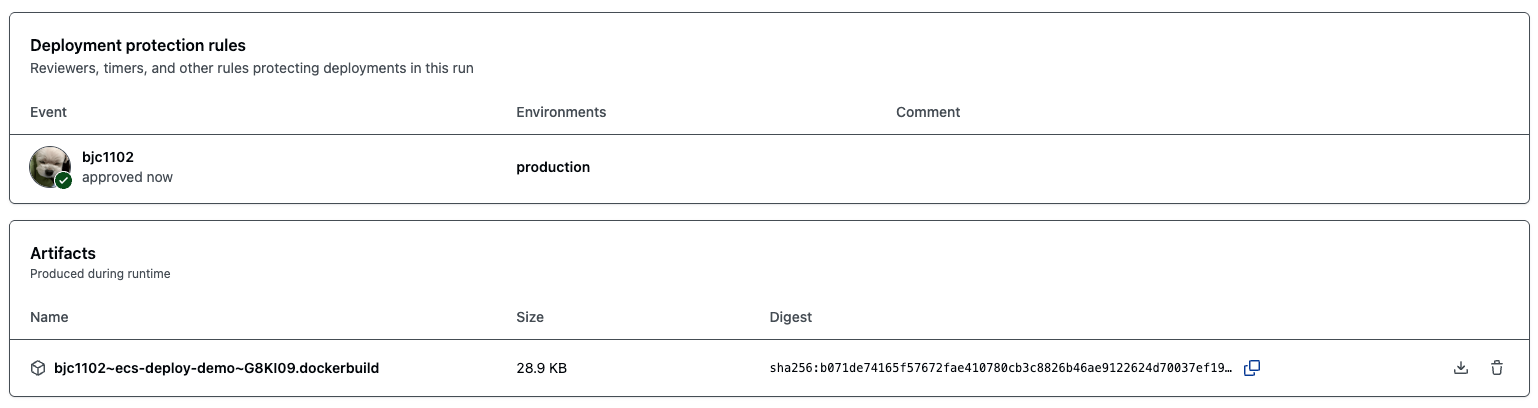Image resolution: width=1538 pixels, height=408 pixels.
Task: Click the green approved checkmark badge
Action: pos(63,181)
